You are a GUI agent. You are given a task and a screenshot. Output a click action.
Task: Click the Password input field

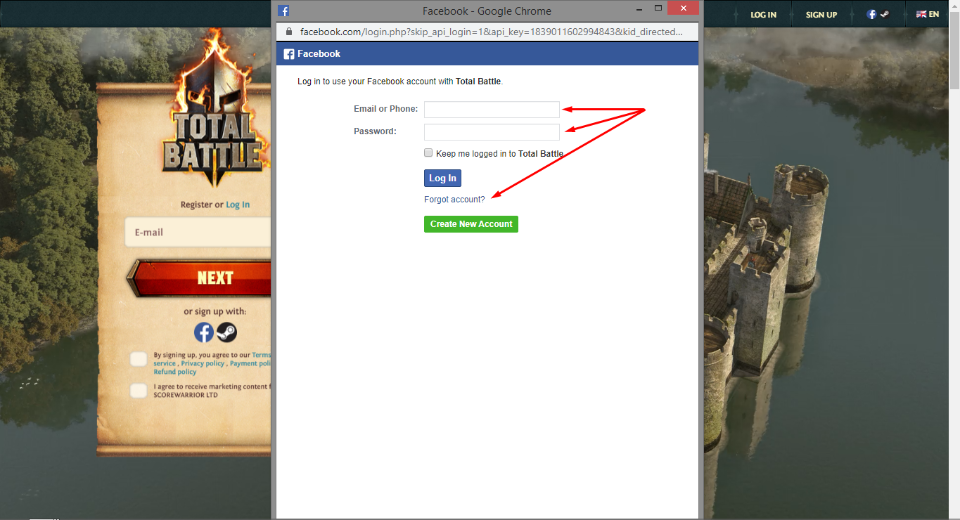[x=492, y=132]
